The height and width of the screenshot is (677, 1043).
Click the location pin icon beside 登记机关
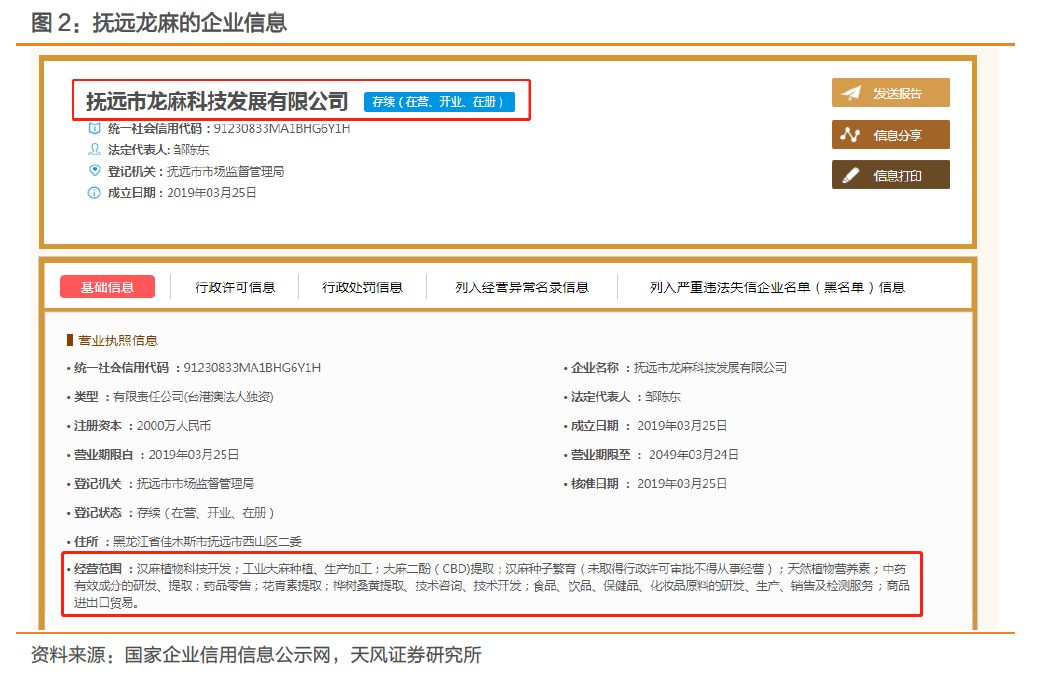point(94,171)
